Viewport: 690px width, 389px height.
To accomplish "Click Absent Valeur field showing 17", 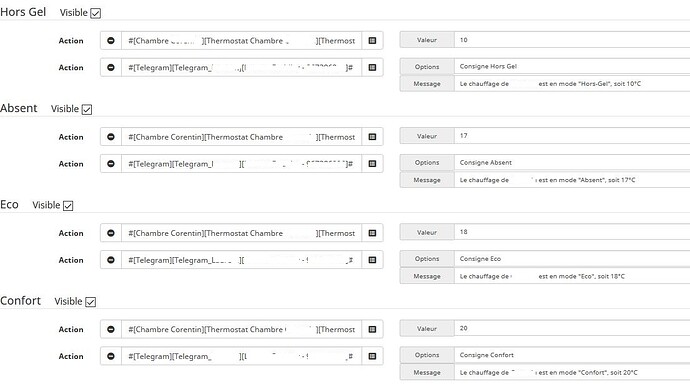I will 572,136.
